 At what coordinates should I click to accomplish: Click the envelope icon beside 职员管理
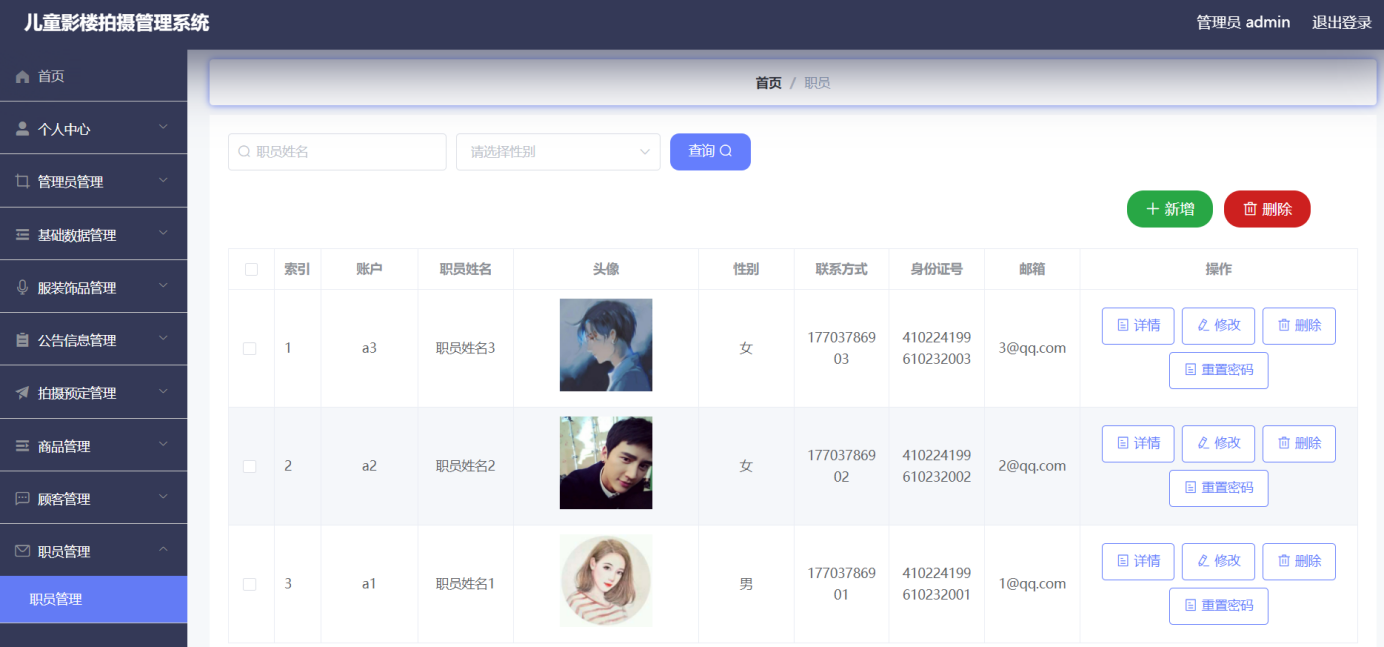[22, 551]
